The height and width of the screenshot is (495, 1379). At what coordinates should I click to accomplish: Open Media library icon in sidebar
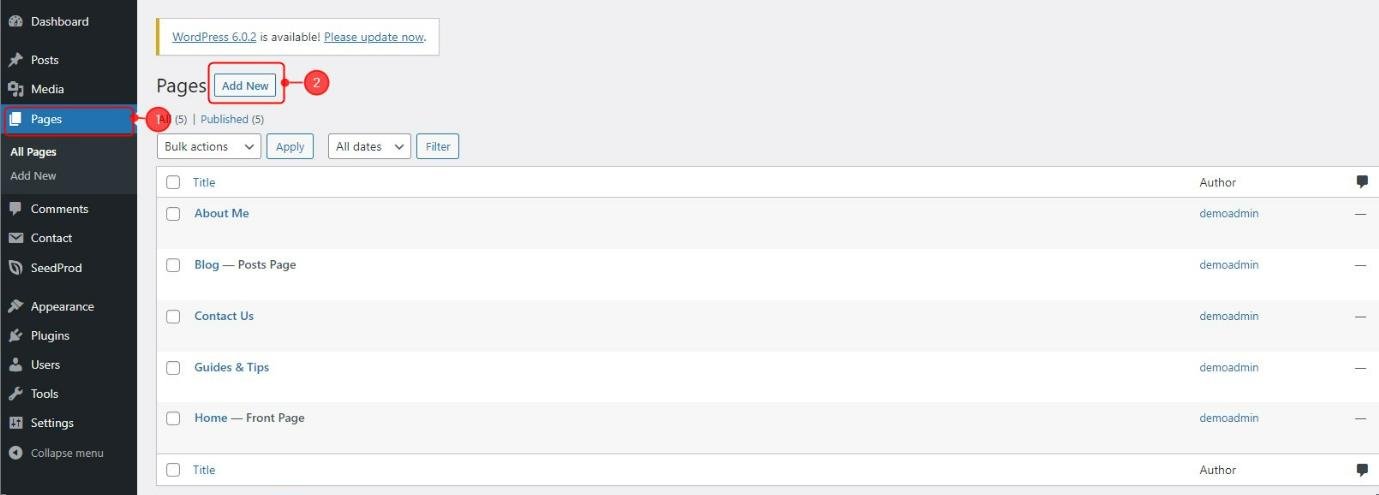(x=15, y=89)
